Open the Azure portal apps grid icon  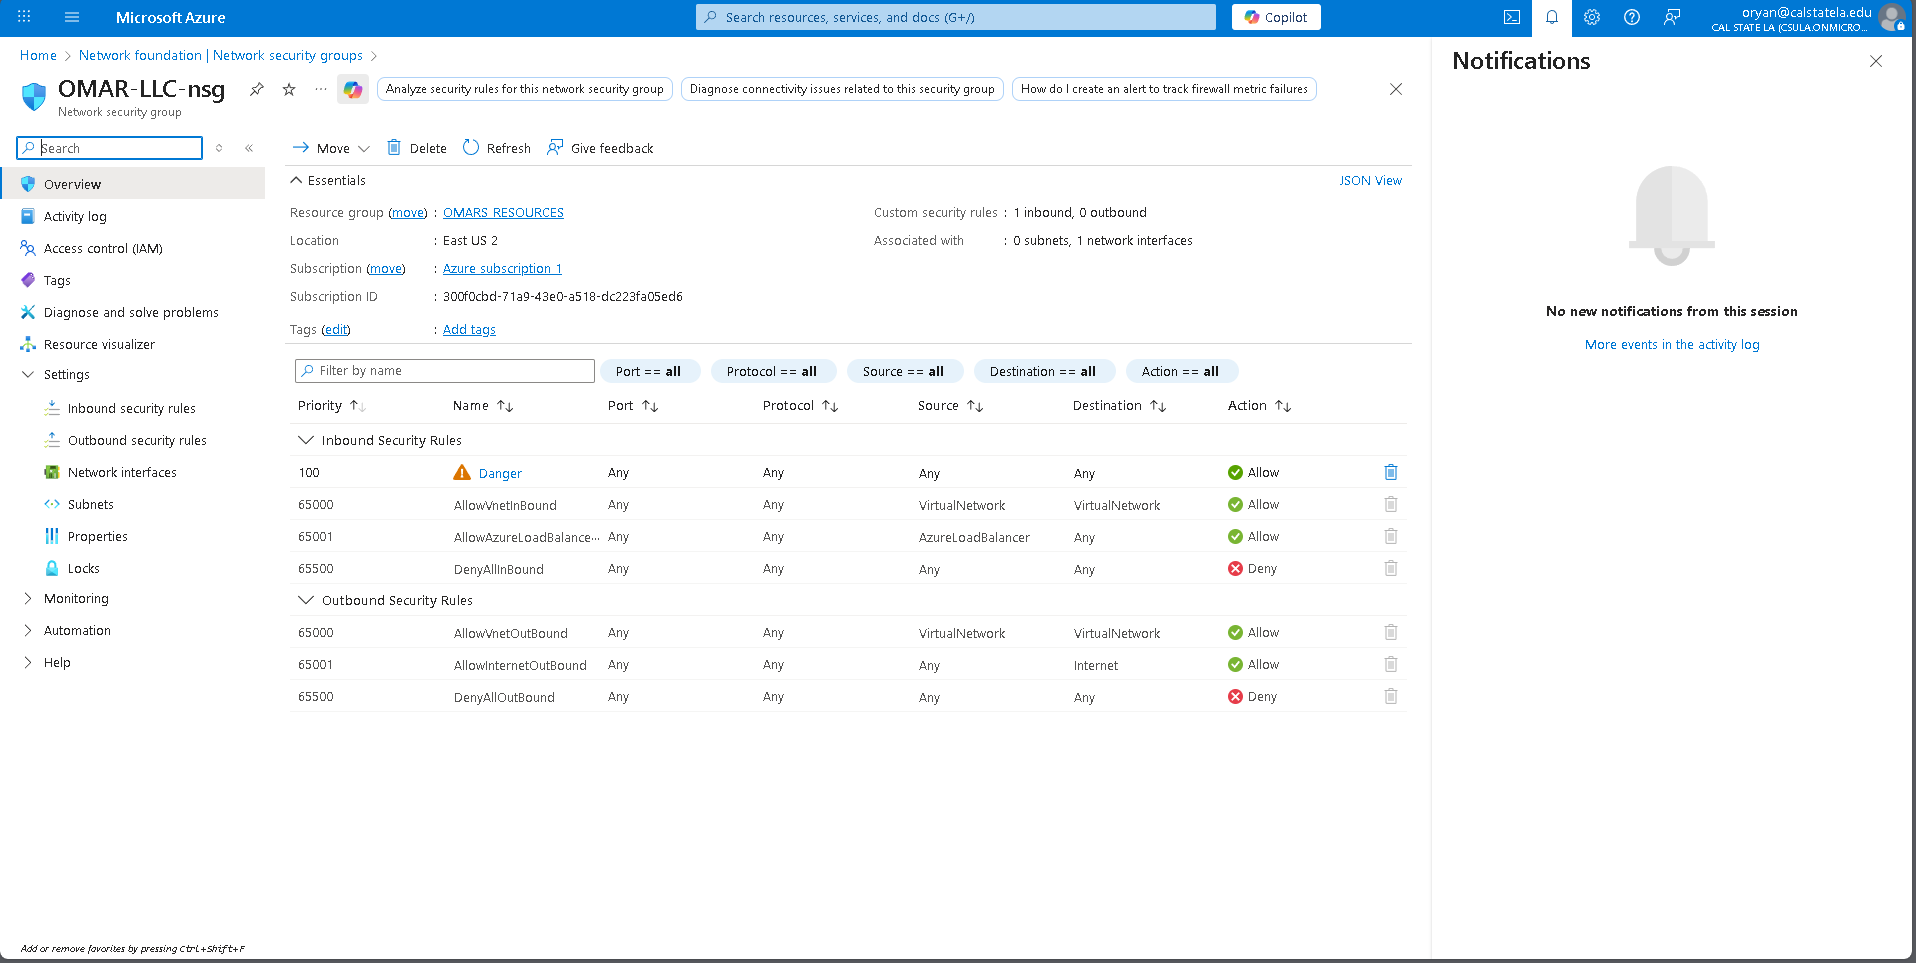coord(24,17)
